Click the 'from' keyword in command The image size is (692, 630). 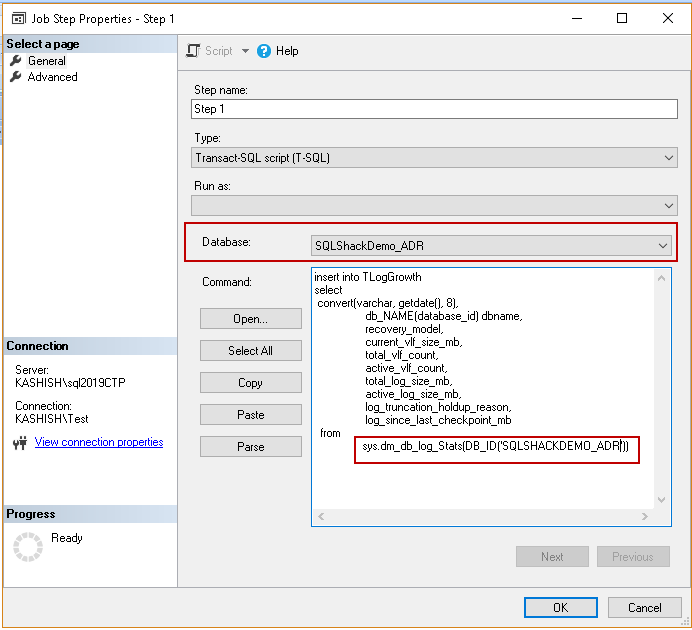(x=330, y=433)
